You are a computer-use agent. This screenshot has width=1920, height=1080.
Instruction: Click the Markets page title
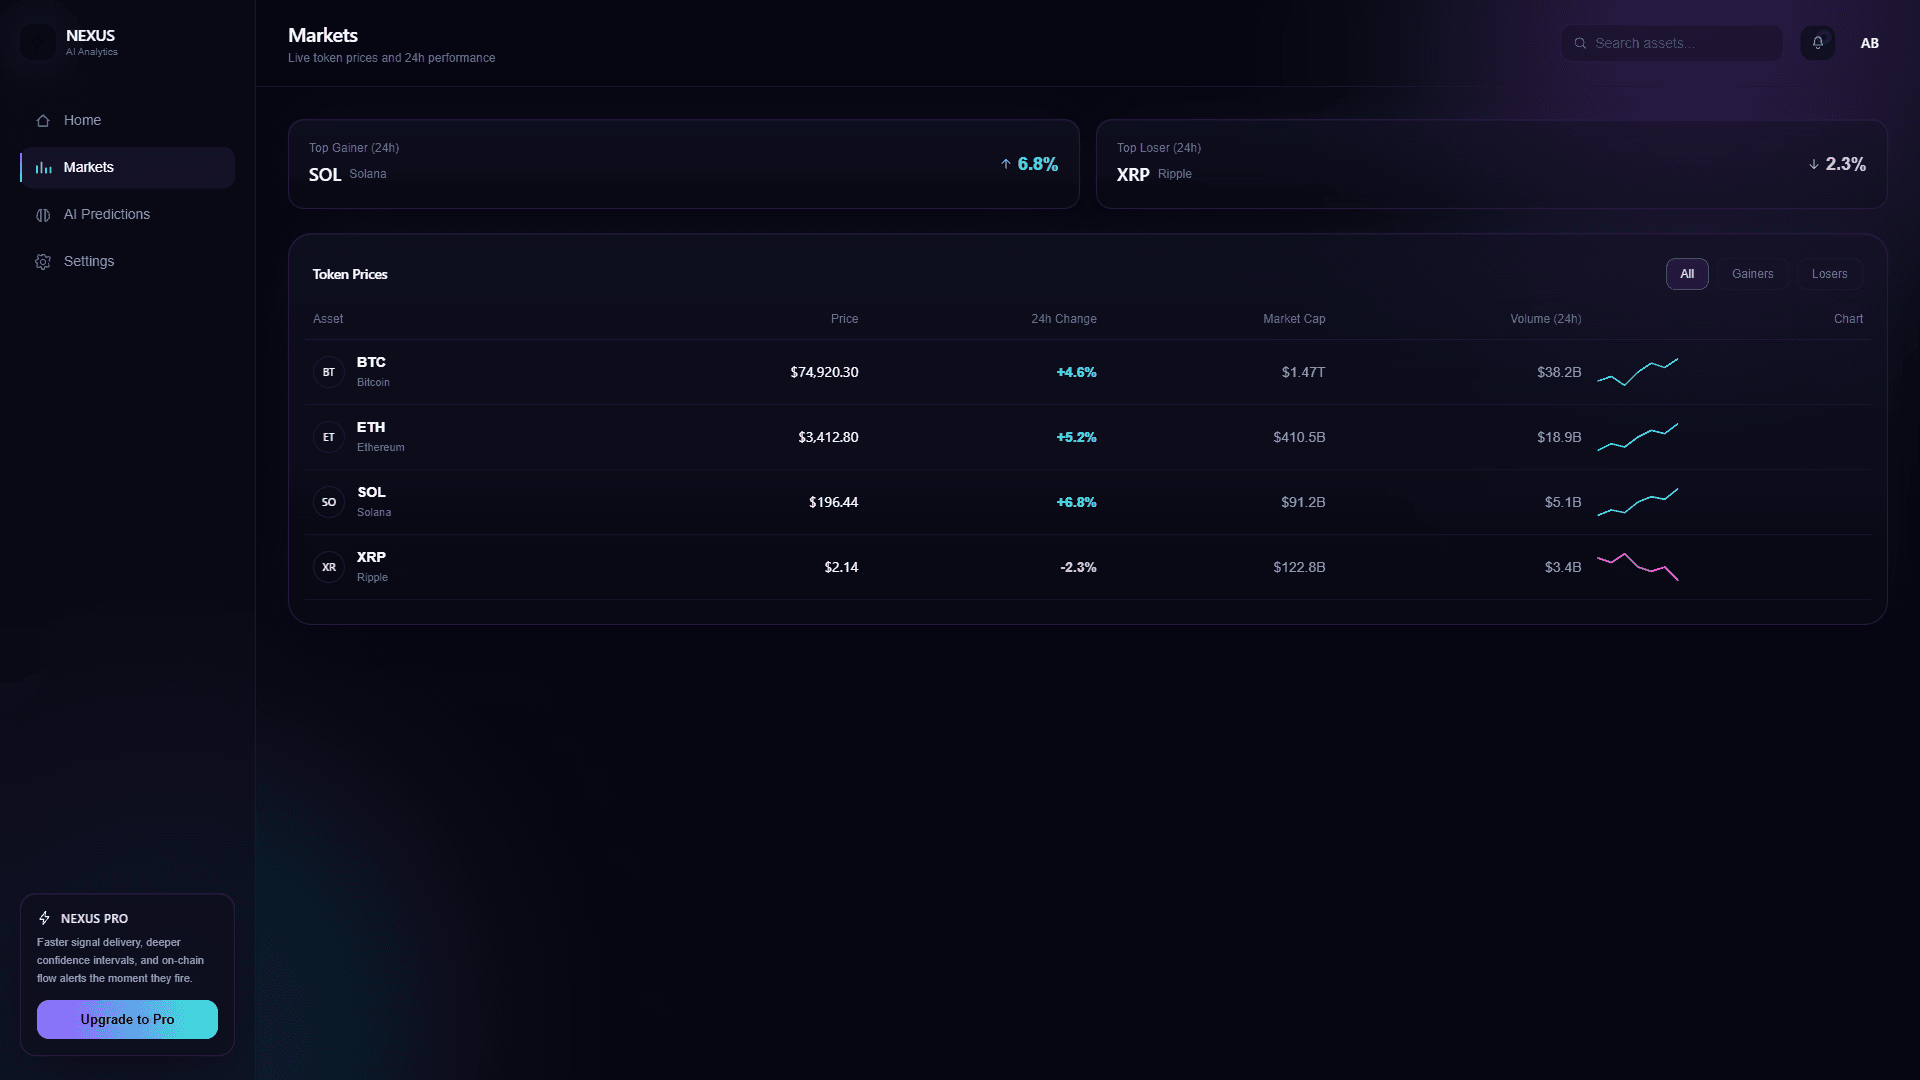tap(323, 35)
